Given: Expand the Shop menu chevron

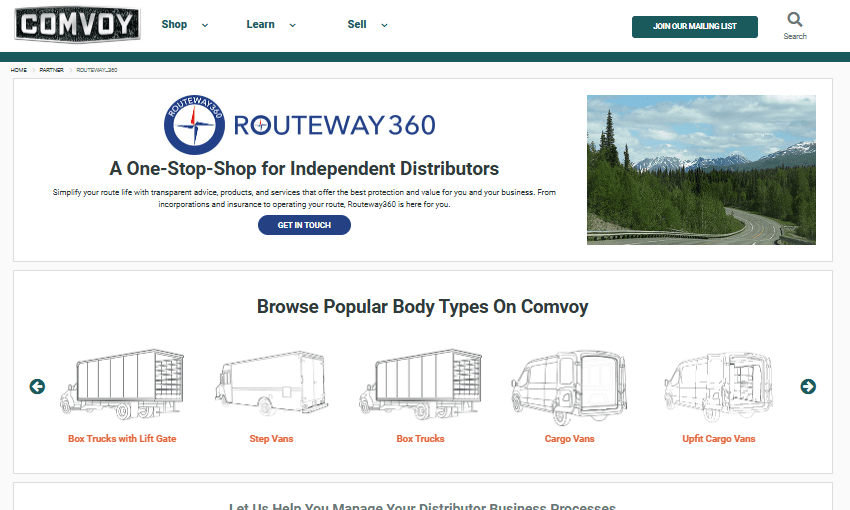Looking at the screenshot, I should click(205, 25).
